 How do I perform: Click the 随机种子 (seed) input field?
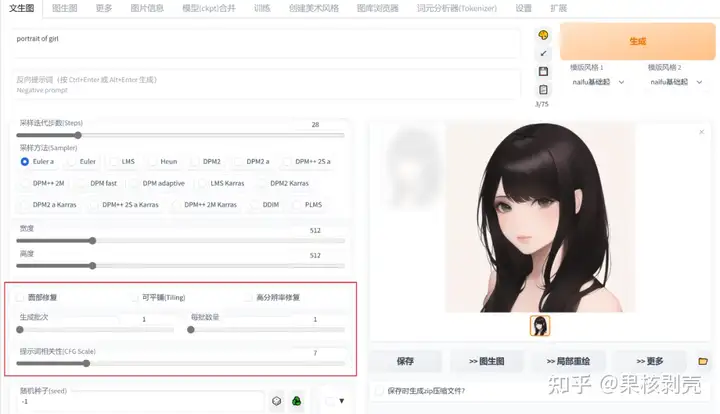coord(140,401)
